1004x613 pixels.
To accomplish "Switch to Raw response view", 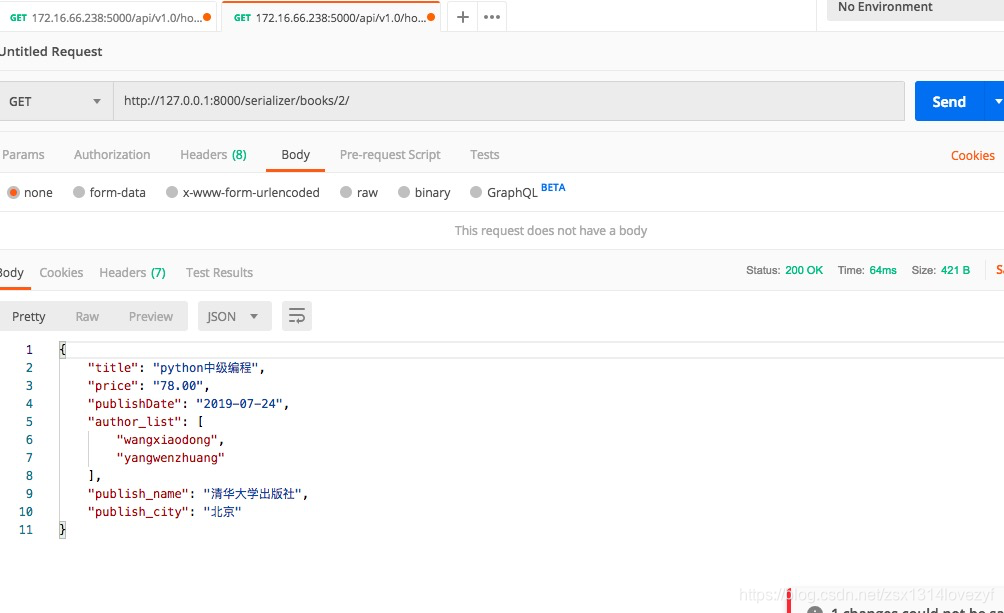I will click(x=87, y=316).
